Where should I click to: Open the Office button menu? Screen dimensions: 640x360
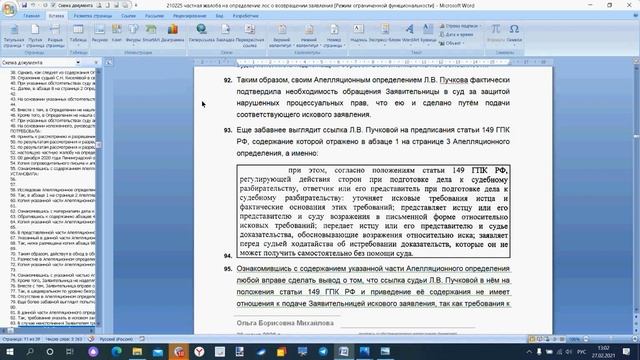pos(9,9)
